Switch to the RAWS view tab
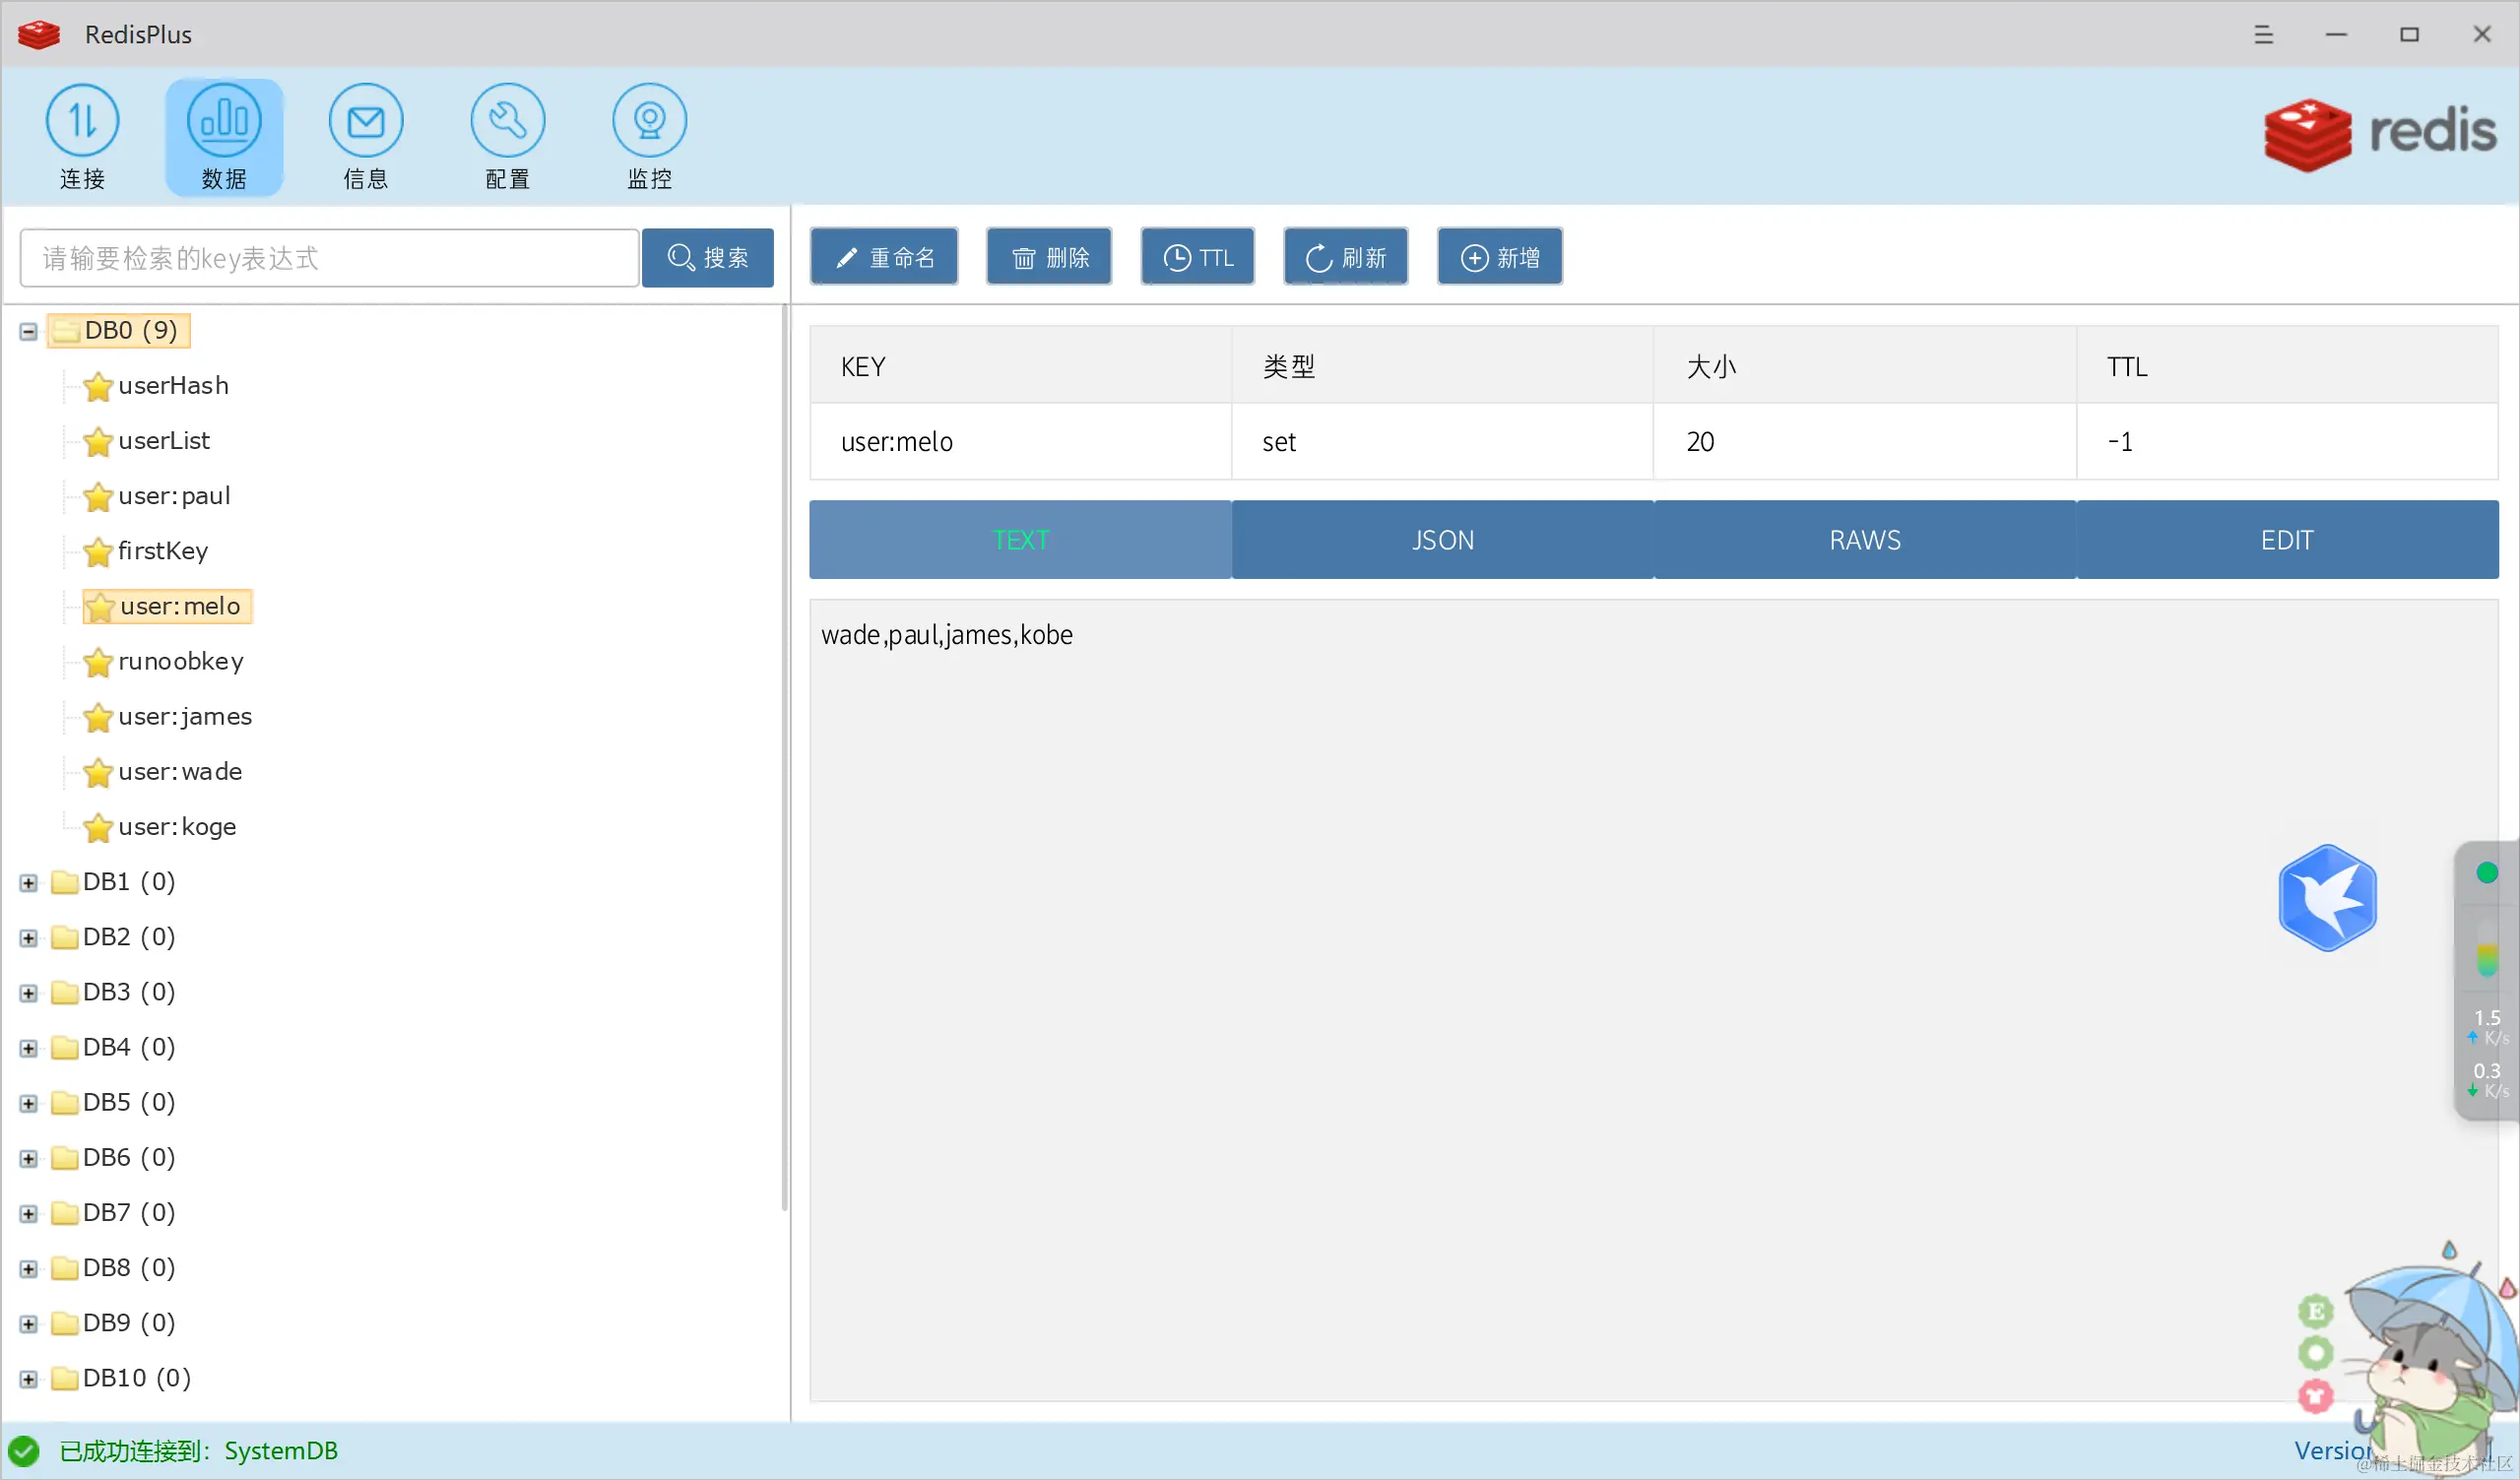This screenshot has height=1480, width=2520. coord(1865,540)
